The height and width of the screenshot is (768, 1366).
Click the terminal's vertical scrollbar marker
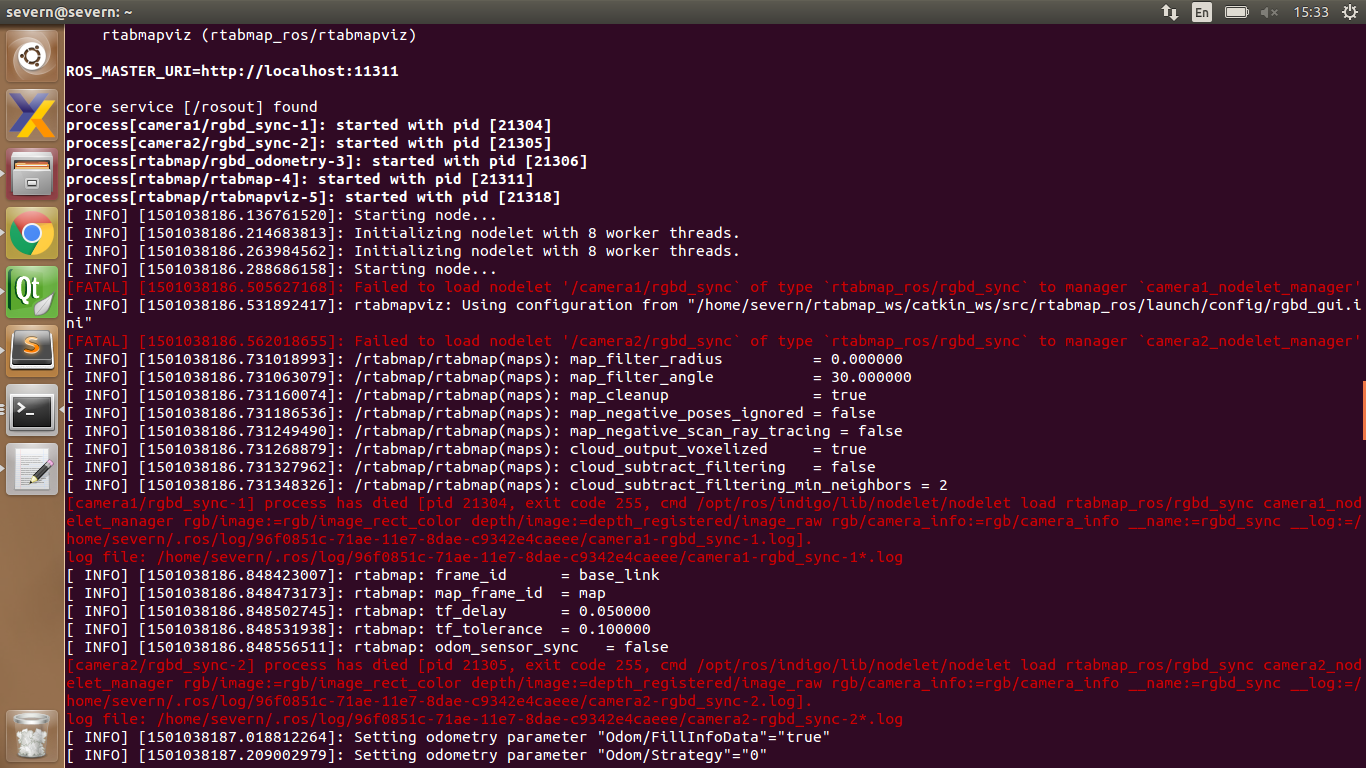[1363, 410]
